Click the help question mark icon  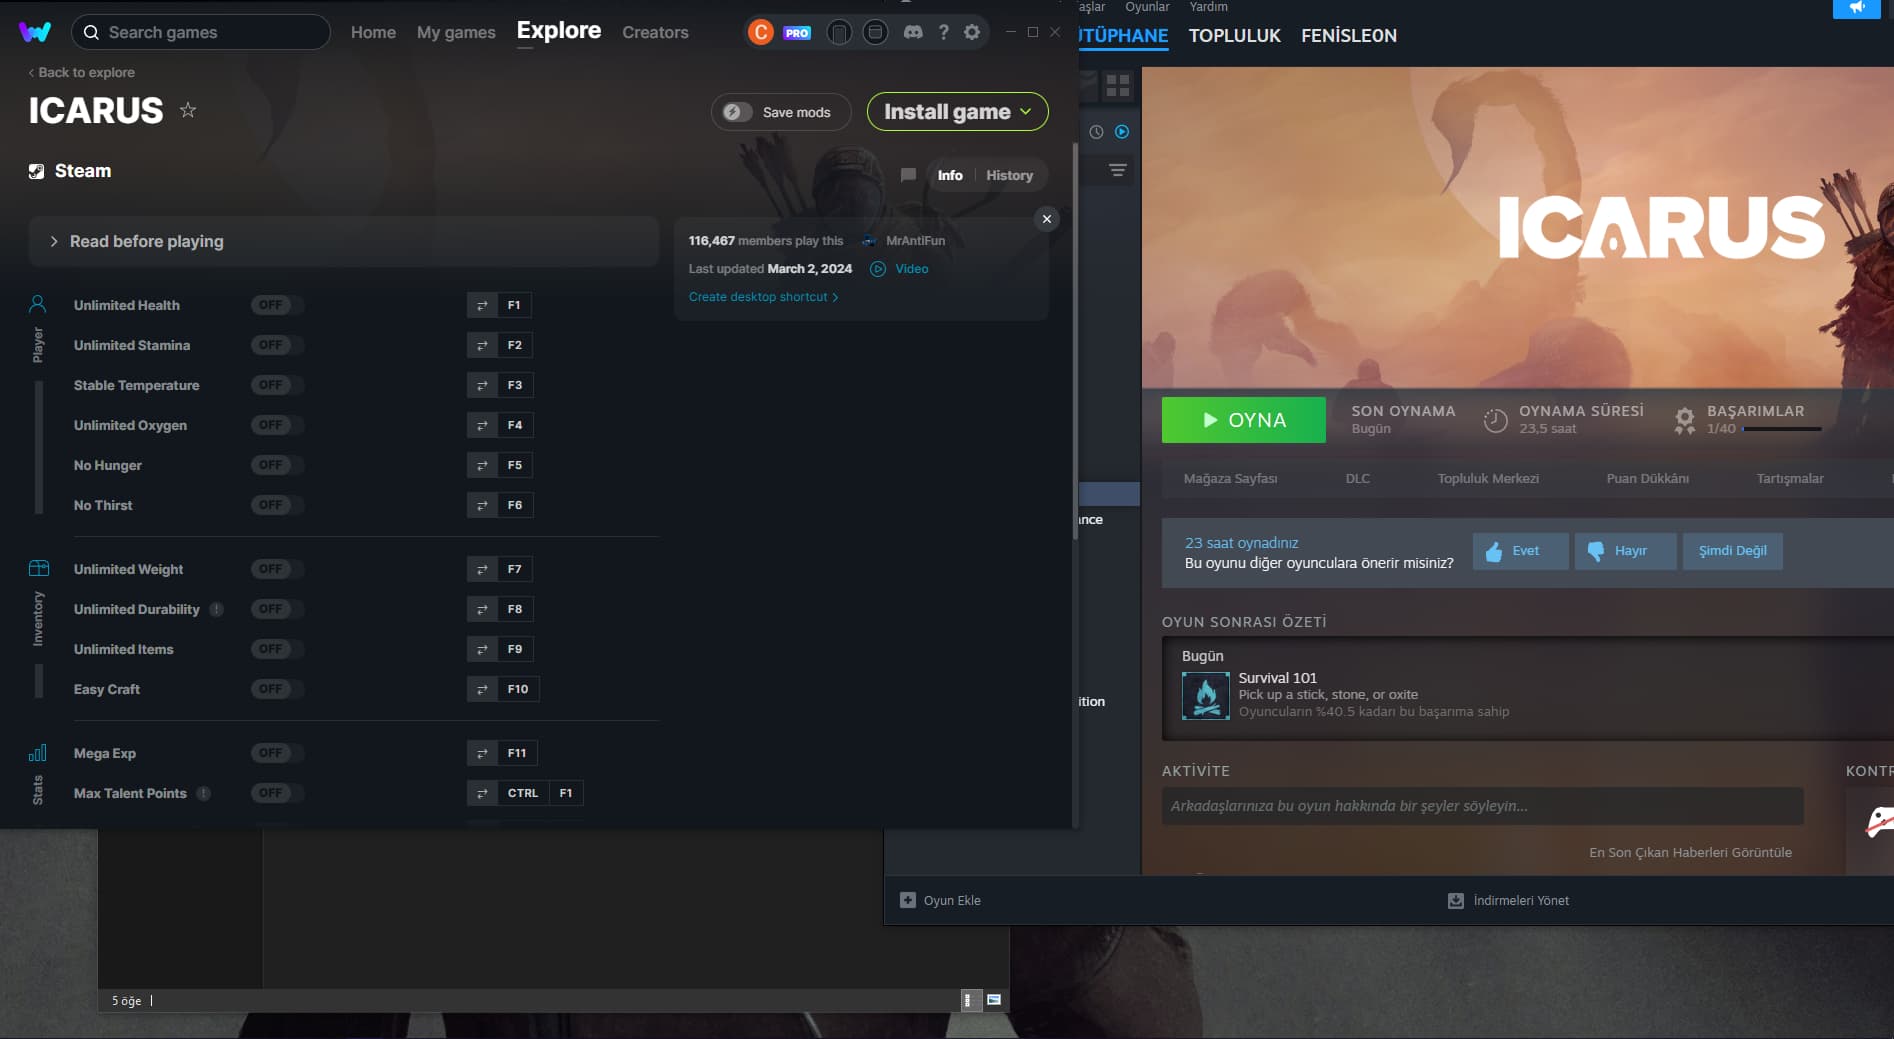(943, 32)
